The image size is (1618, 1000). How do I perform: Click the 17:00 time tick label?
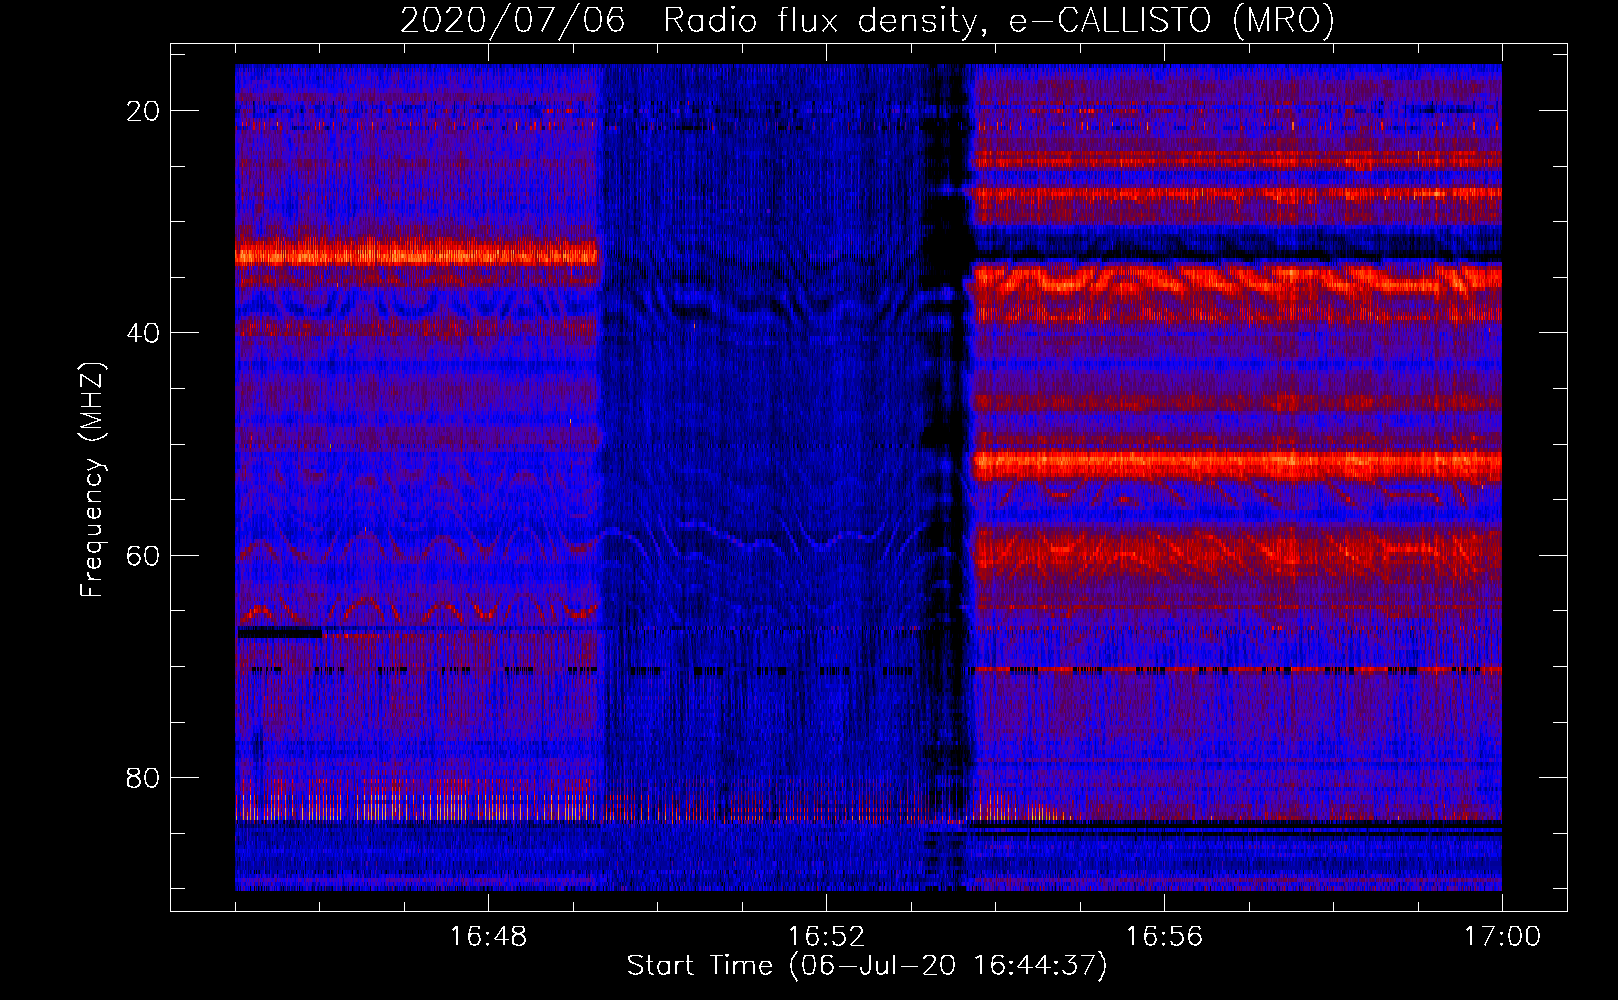click(x=1502, y=937)
